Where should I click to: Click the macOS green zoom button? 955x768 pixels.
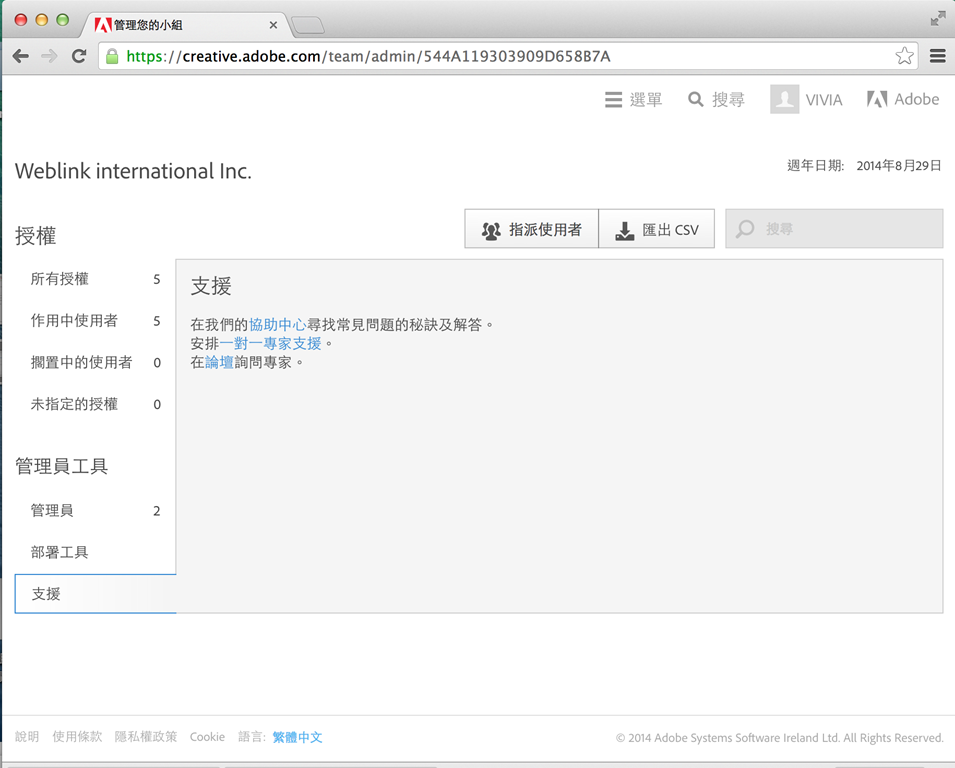tap(62, 19)
